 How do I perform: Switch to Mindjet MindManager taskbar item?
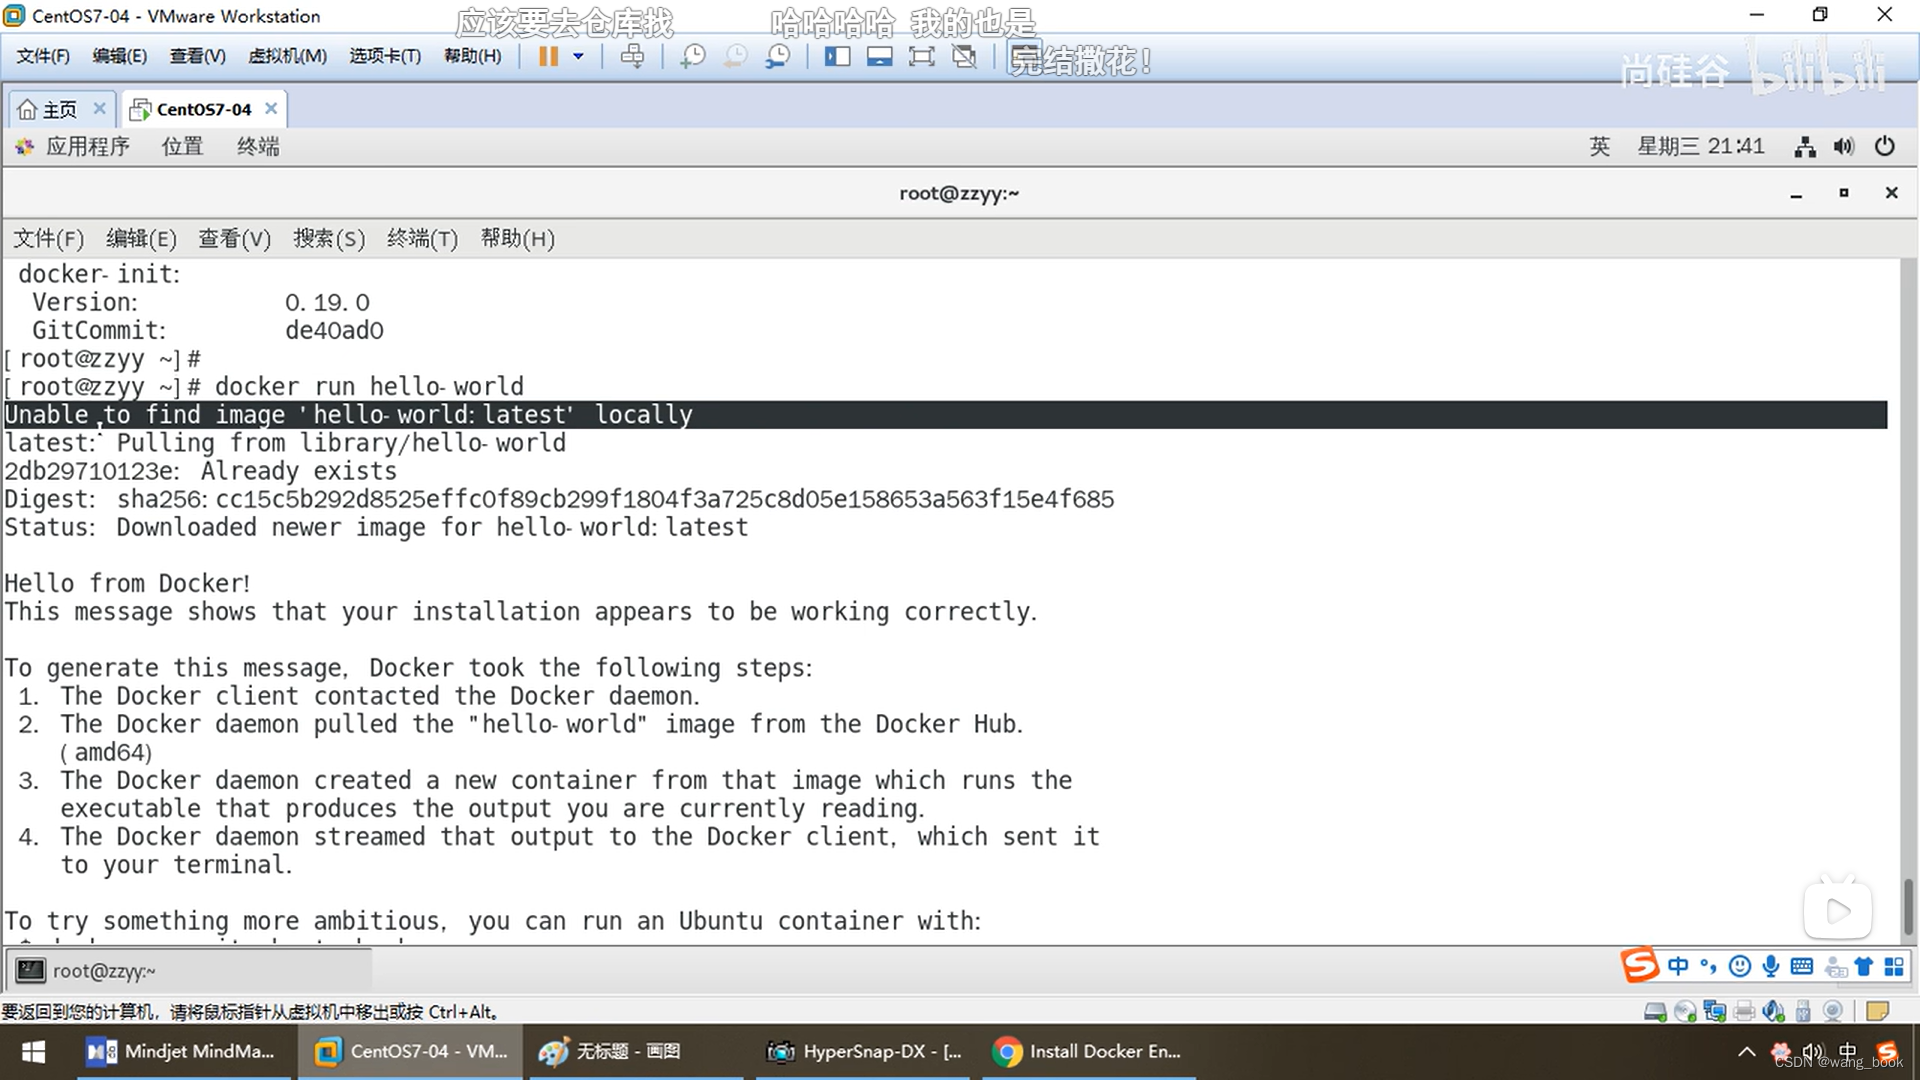pos(184,1052)
